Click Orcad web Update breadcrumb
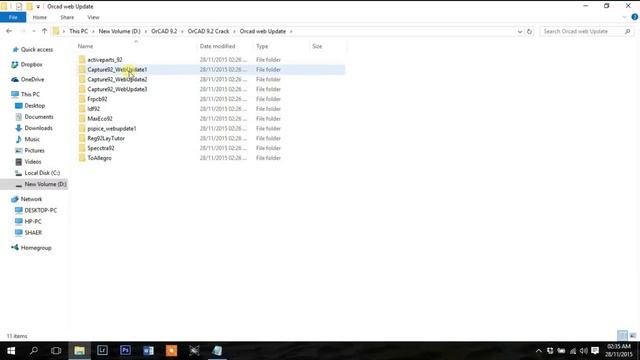The height and width of the screenshot is (360, 640). [x=262, y=31]
